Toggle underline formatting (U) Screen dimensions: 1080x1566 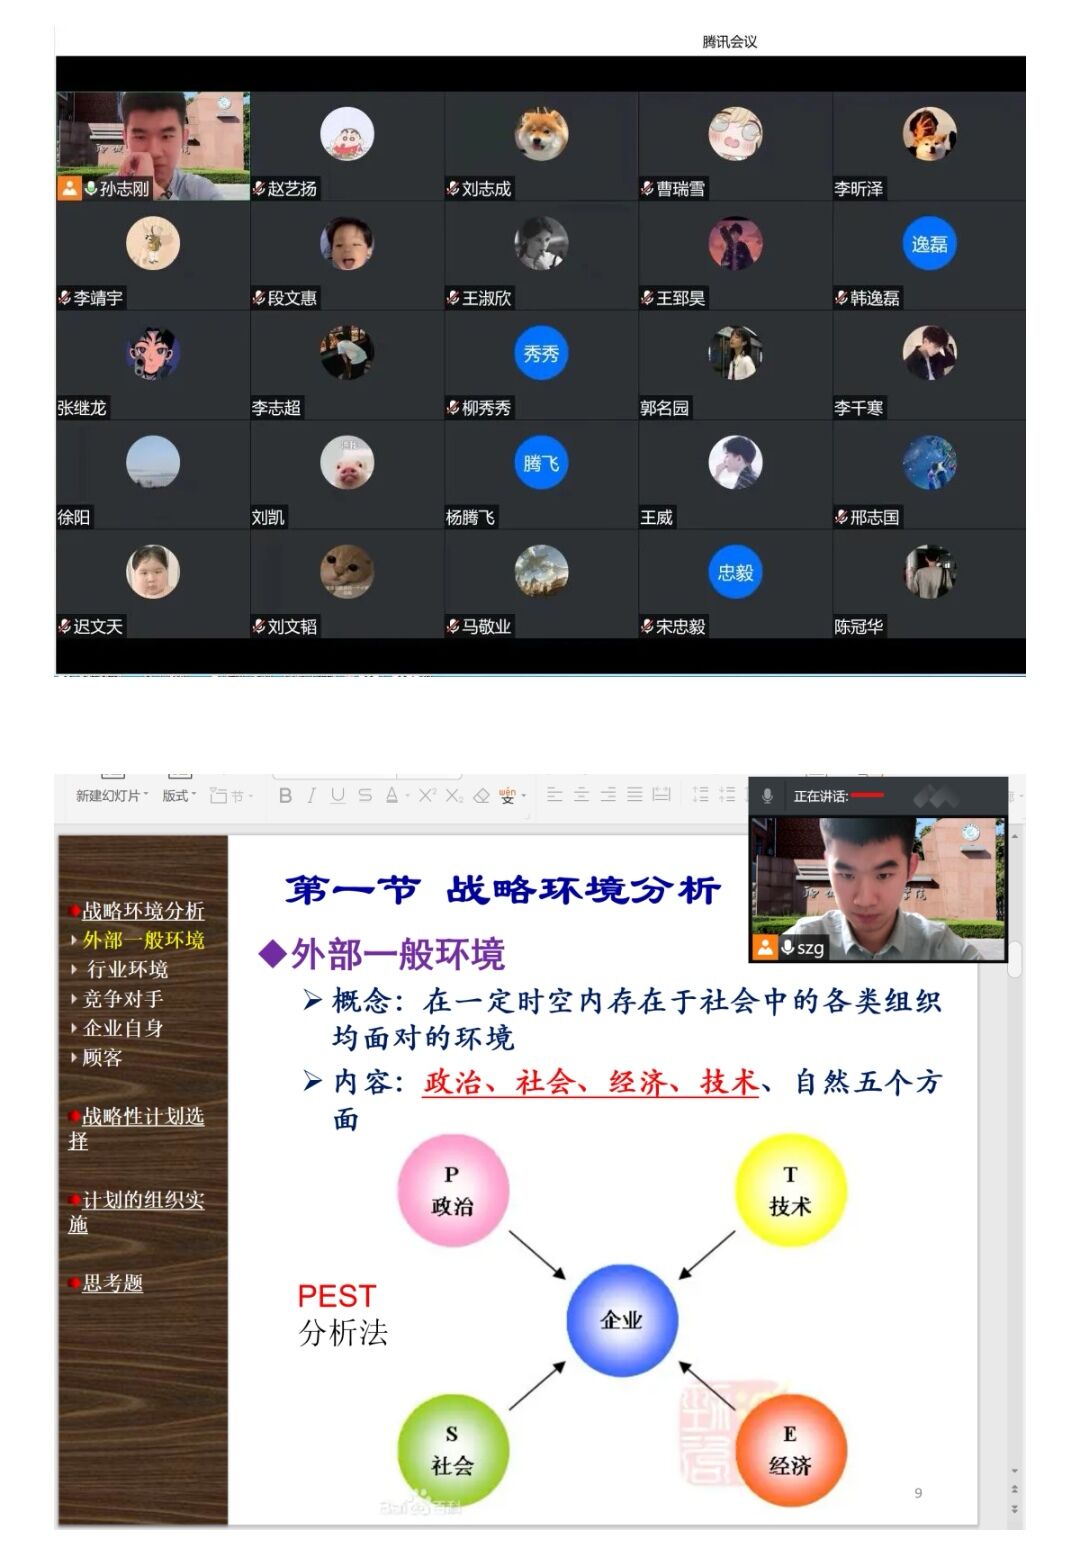point(338,796)
